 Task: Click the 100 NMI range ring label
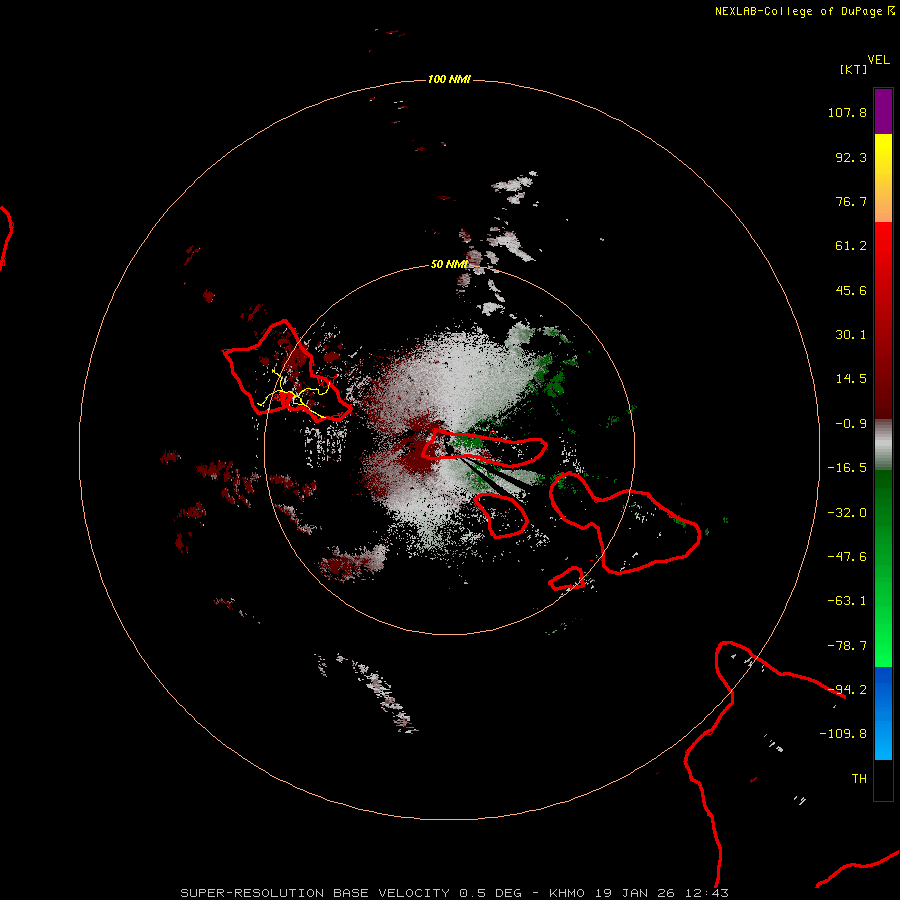[449, 79]
